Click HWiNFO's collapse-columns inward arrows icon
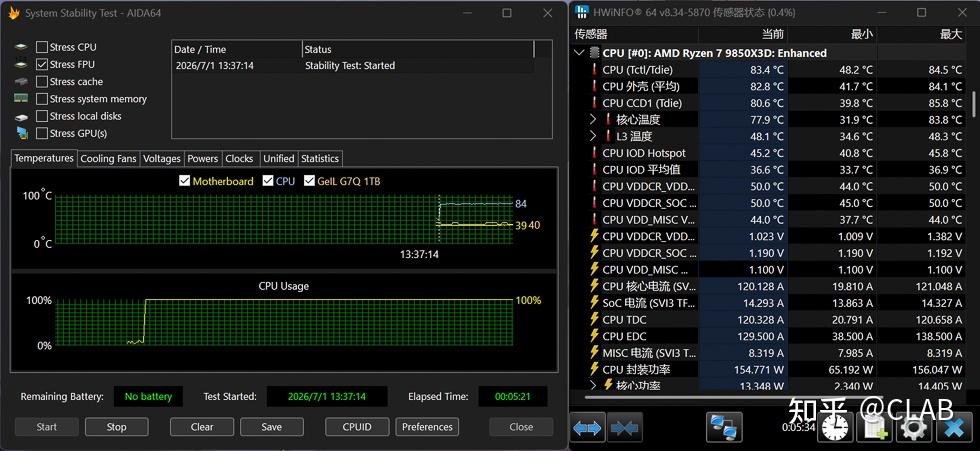 624,427
